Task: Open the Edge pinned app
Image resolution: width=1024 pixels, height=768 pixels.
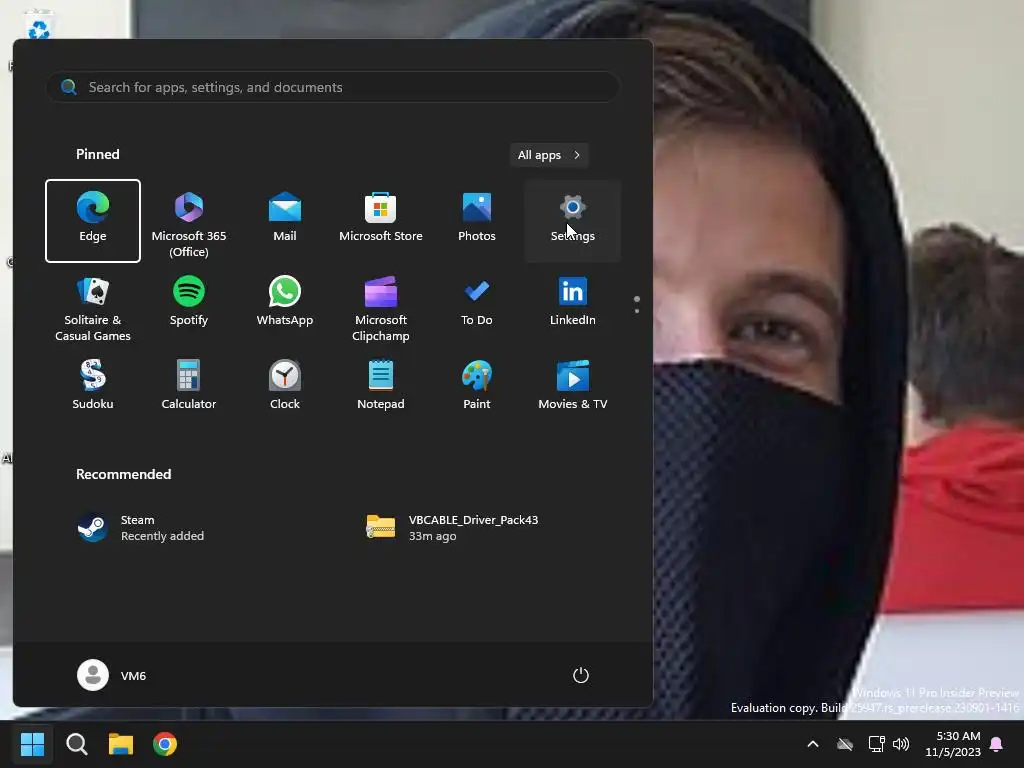Action: [x=93, y=221]
